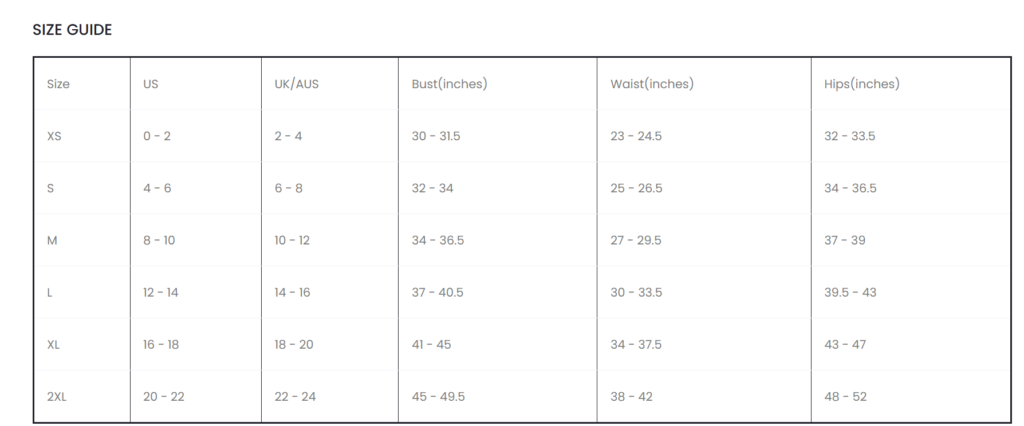Click the US size 0 - 2 cell

point(157,136)
